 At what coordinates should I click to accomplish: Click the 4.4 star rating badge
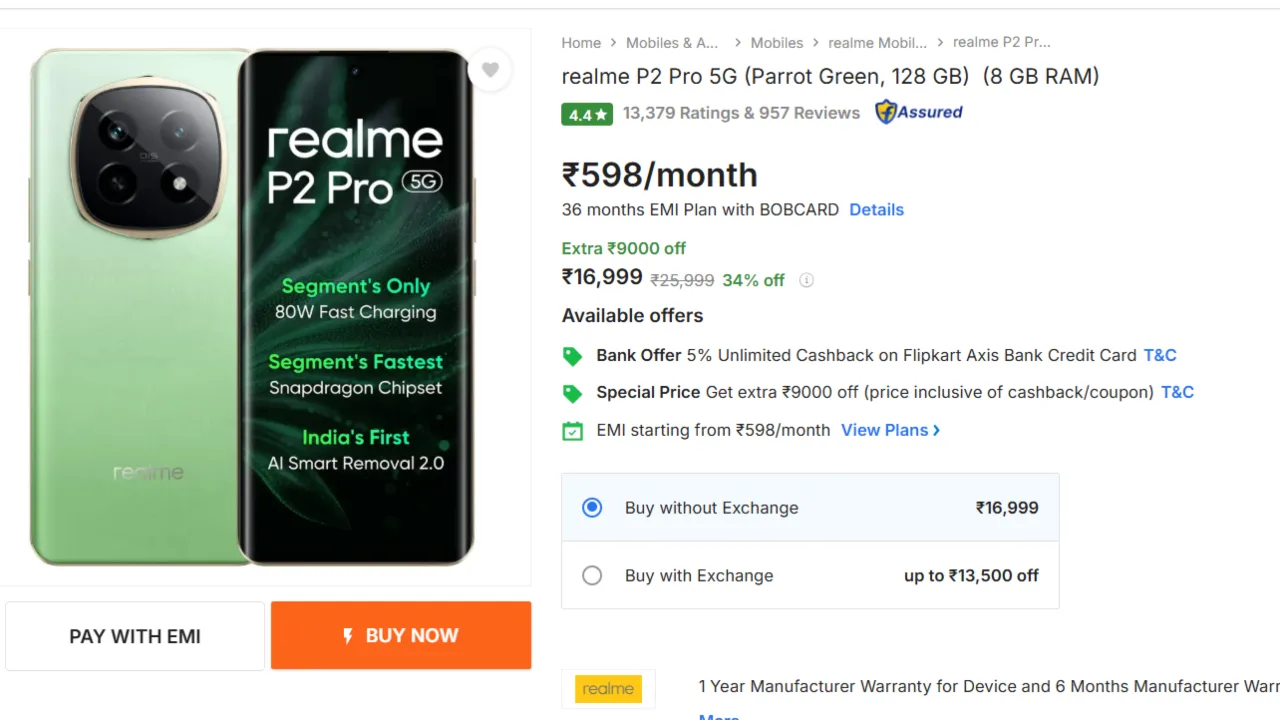[x=587, y=114]
